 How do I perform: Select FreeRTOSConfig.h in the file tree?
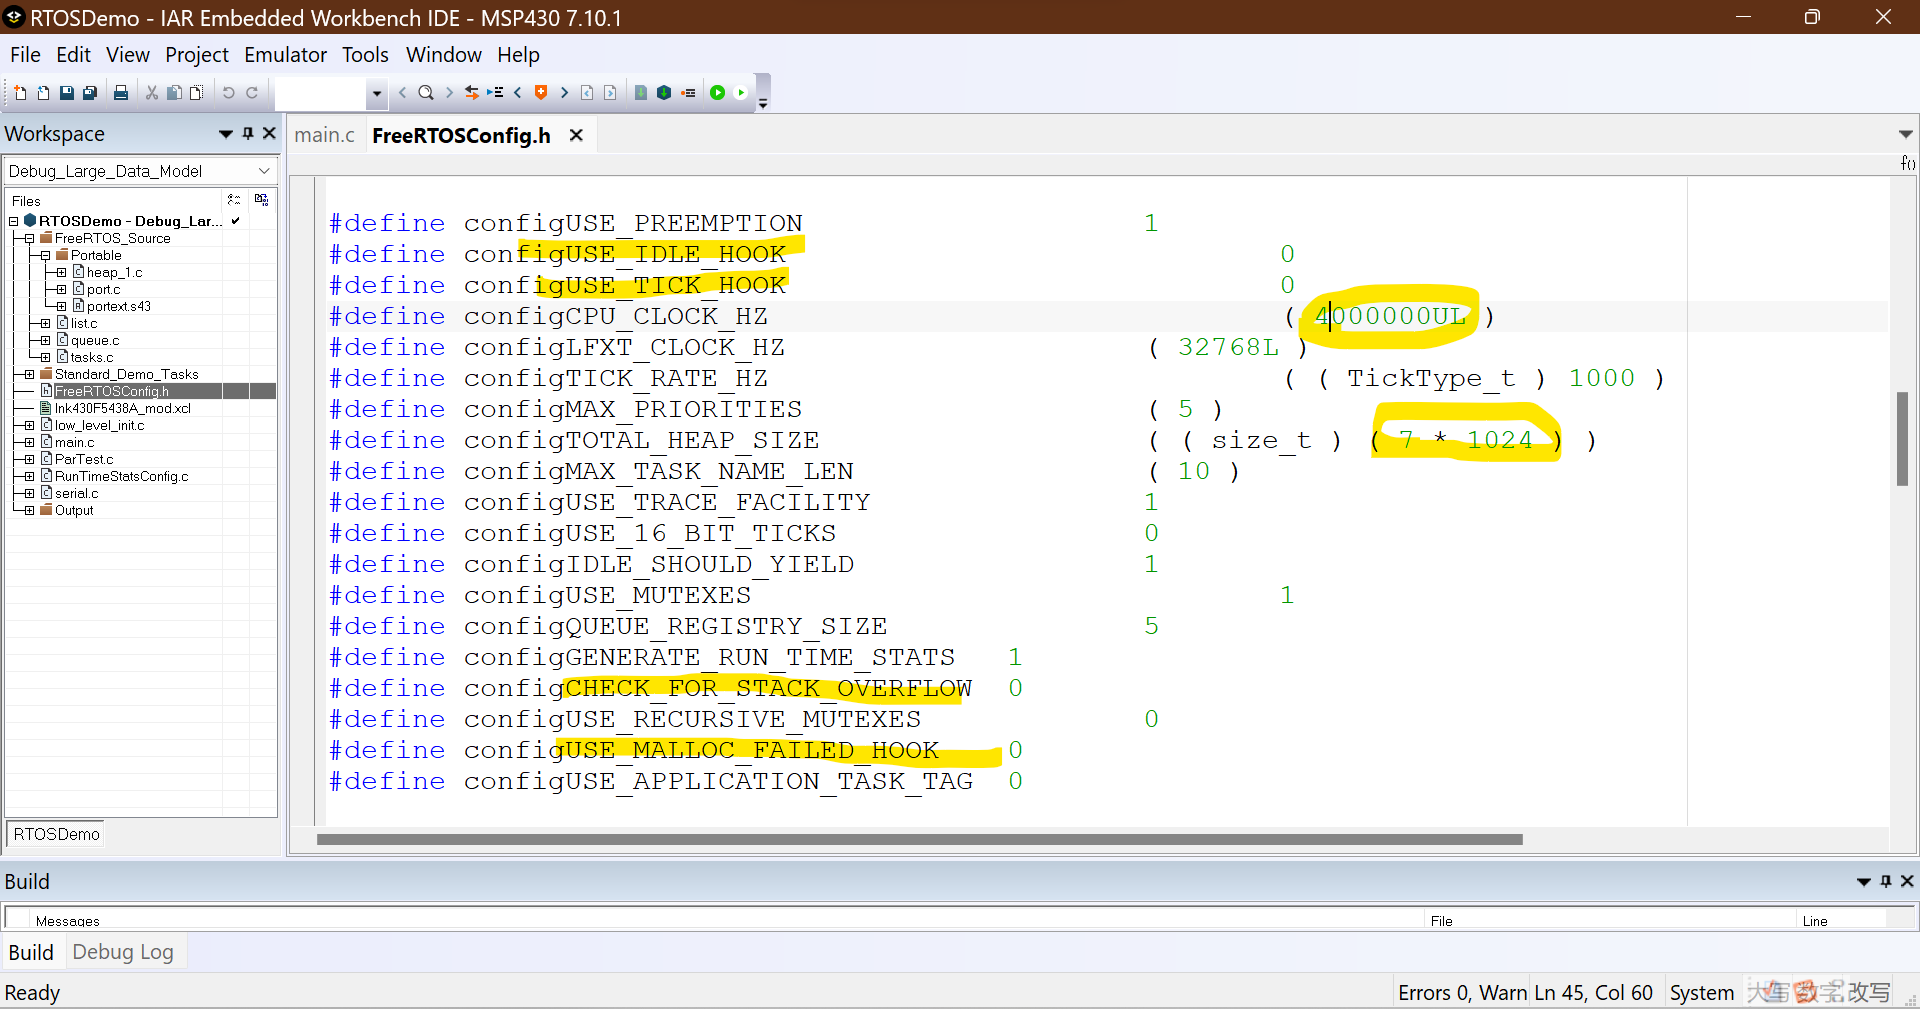(x=110, y=390)
